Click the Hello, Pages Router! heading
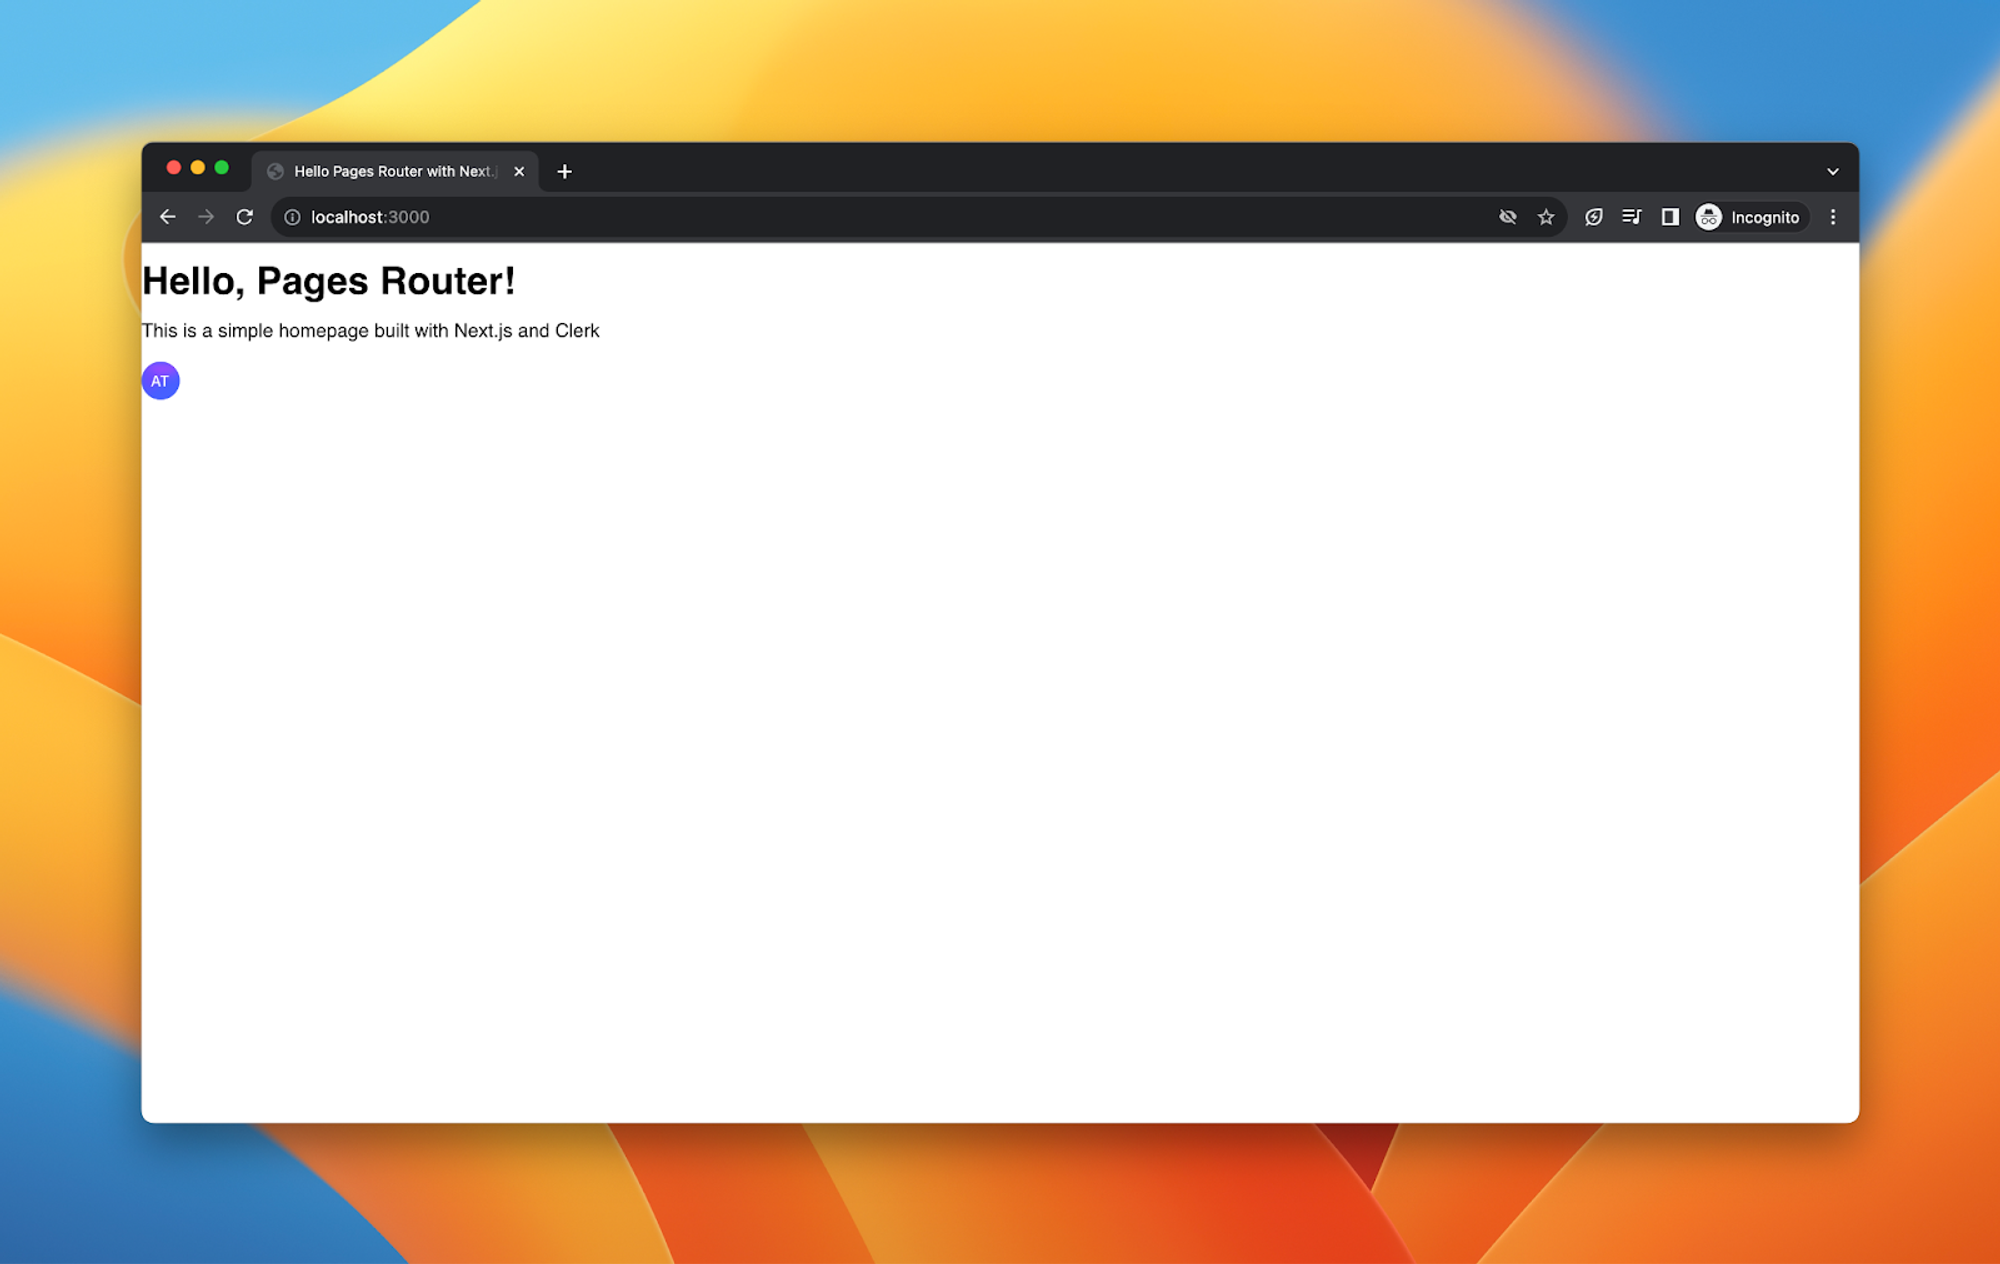 pyautogui.click(x=329, y=282)
